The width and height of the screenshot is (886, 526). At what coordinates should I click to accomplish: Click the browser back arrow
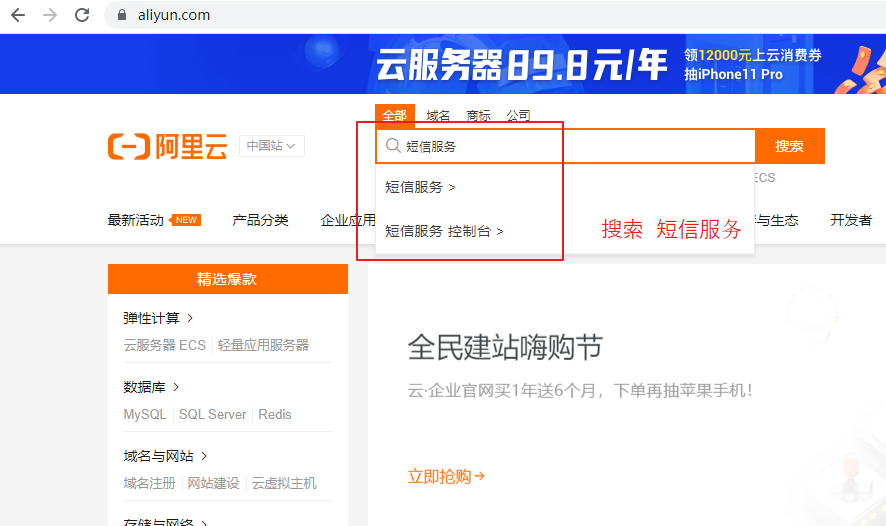(x=18, y=15)
